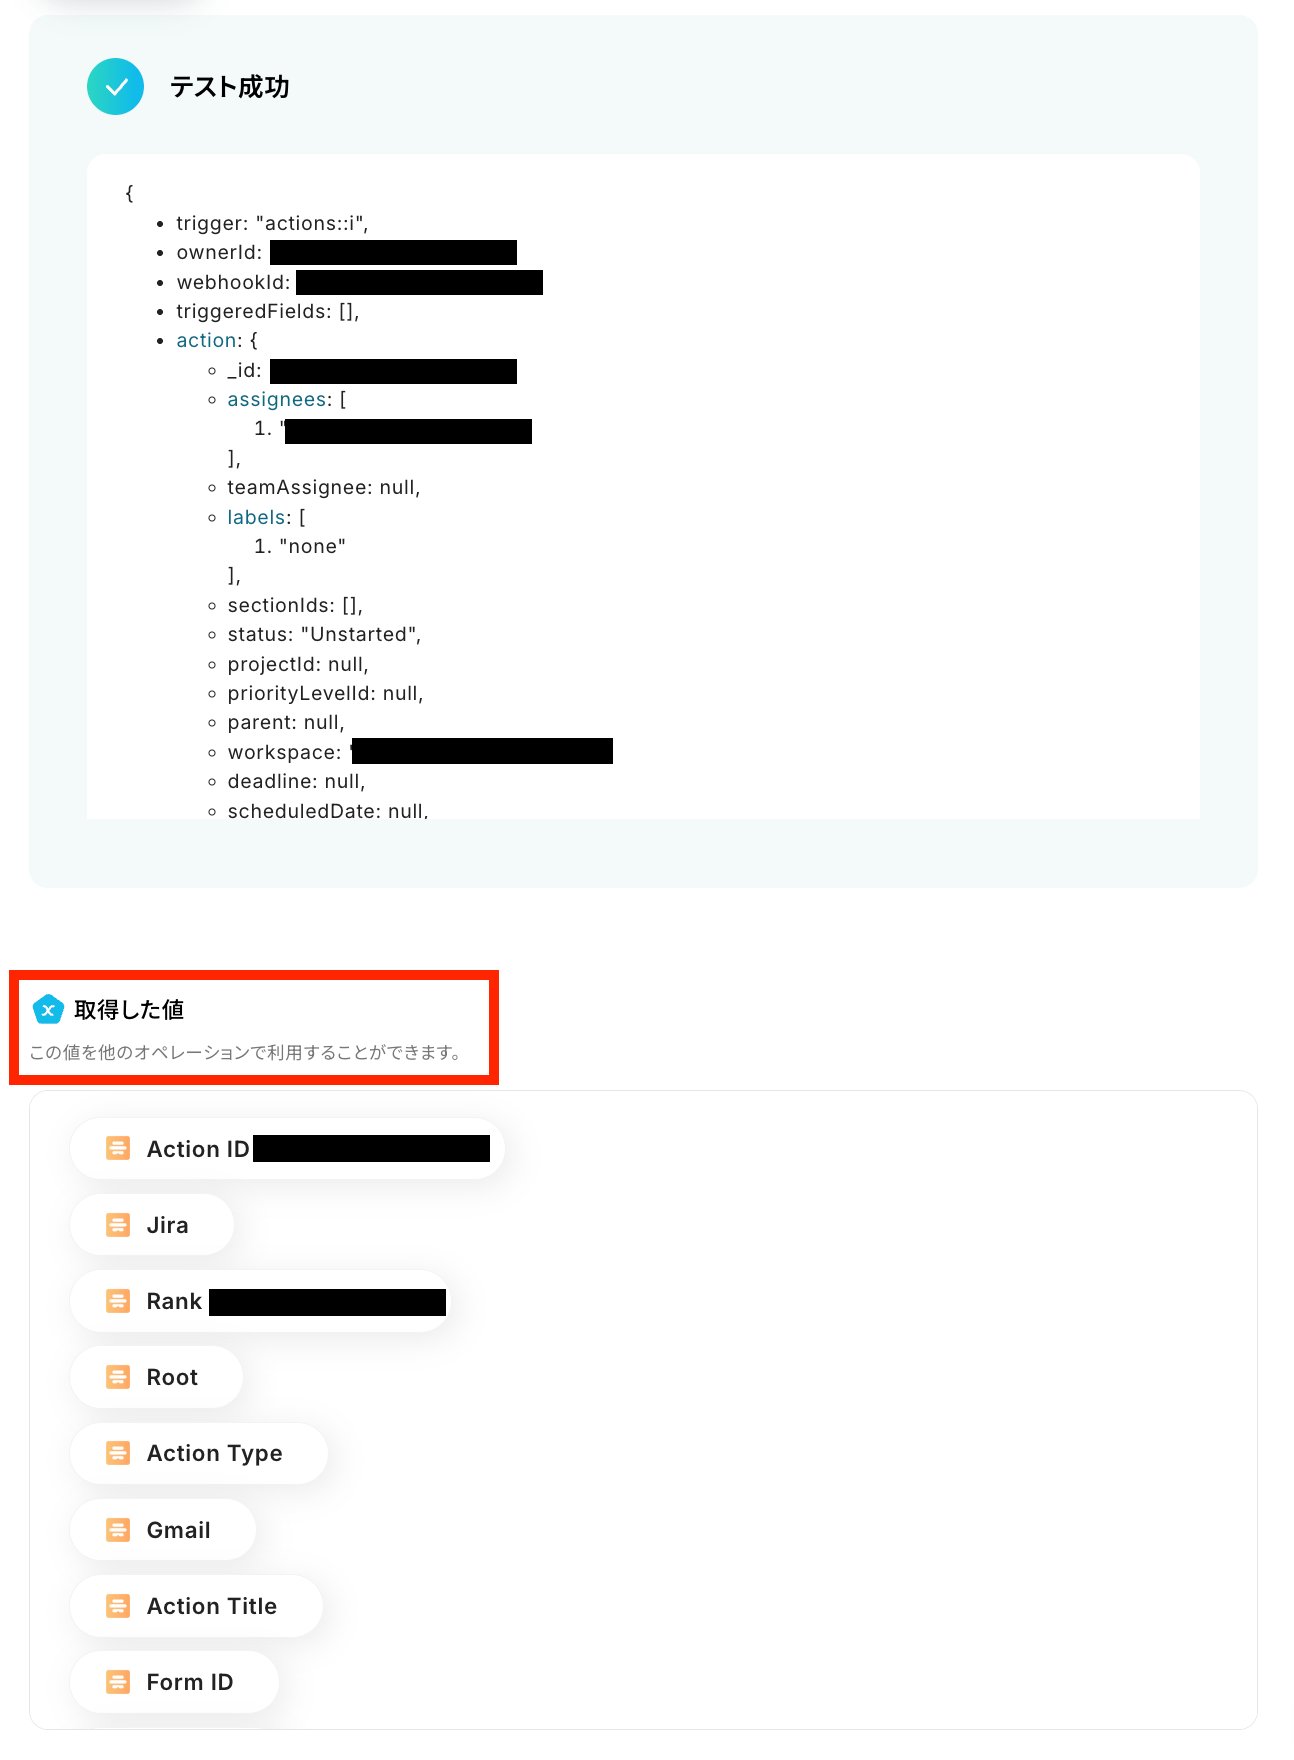The height and width of the screenshot is (1760, 1294).
Task: Click the blue pentagon icon beside 取得した値
Action: pos(48,1010)
